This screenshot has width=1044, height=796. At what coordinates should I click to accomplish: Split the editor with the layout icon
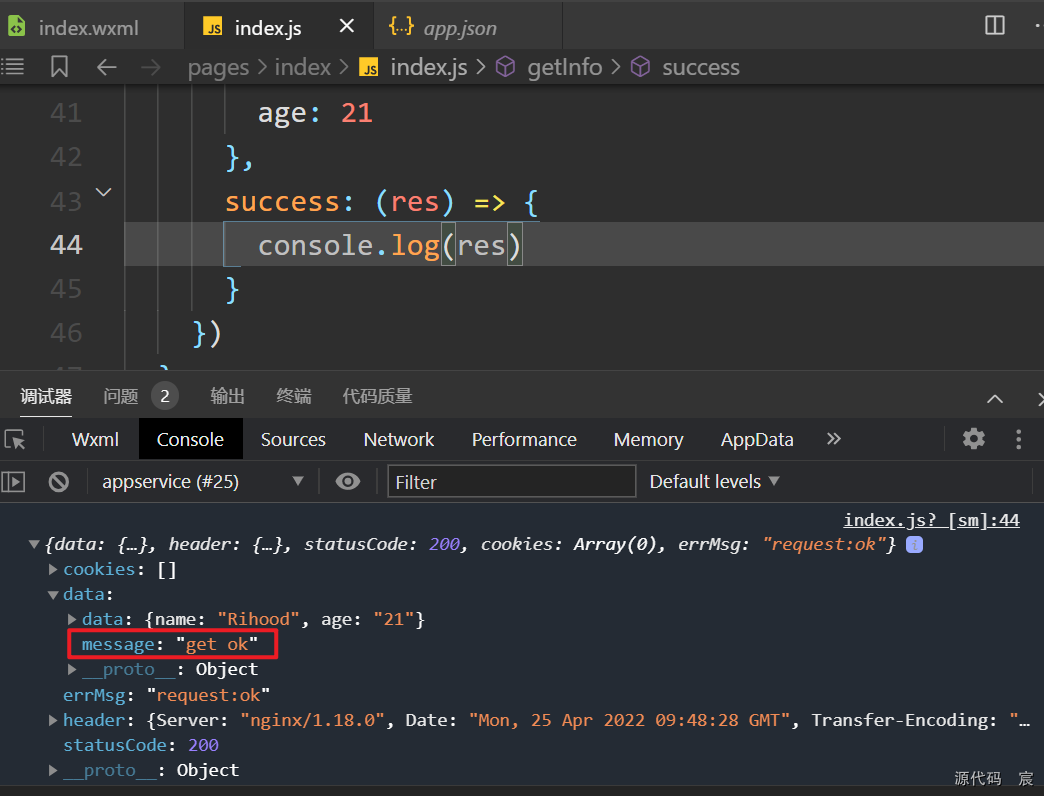click(x=995, y=25)
